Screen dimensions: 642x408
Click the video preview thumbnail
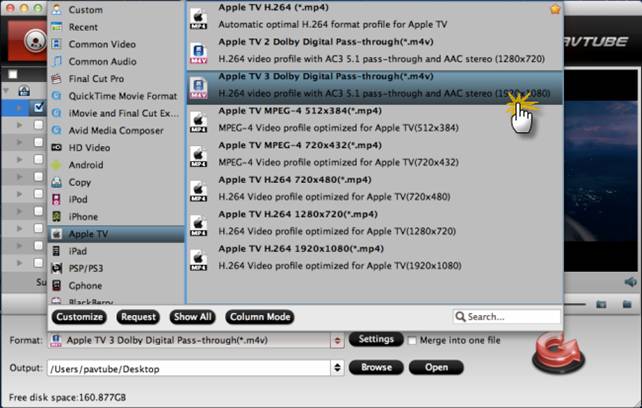pyautogui.click(x=601, y=170)
